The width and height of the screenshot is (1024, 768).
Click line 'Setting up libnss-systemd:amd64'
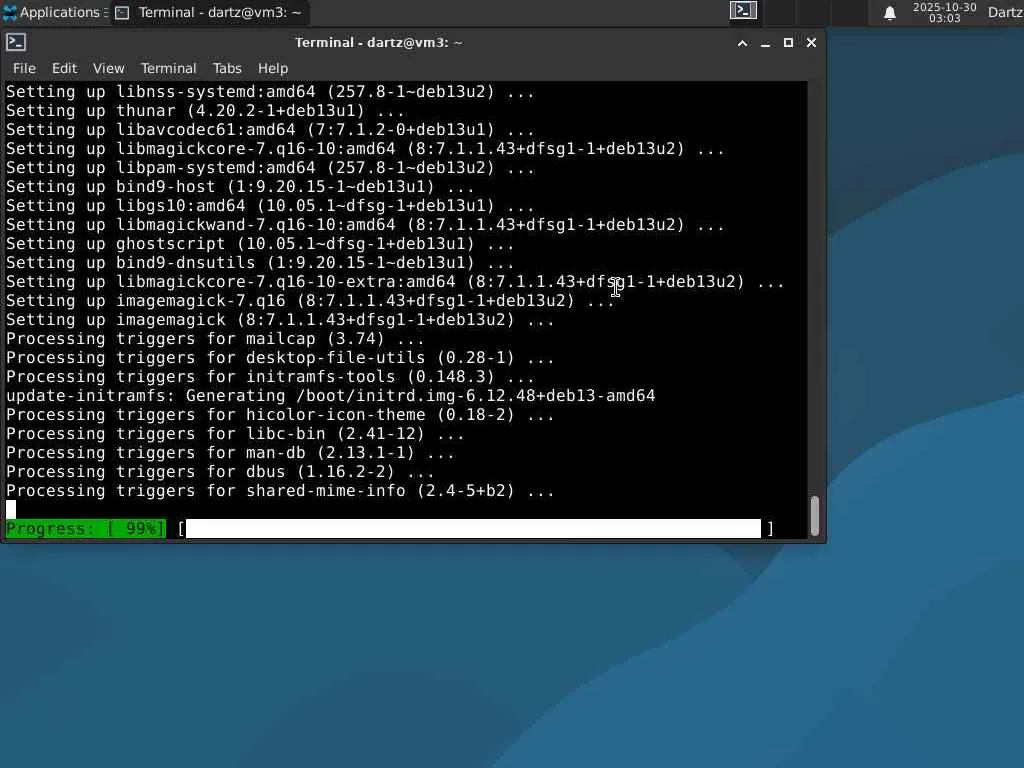270,92
